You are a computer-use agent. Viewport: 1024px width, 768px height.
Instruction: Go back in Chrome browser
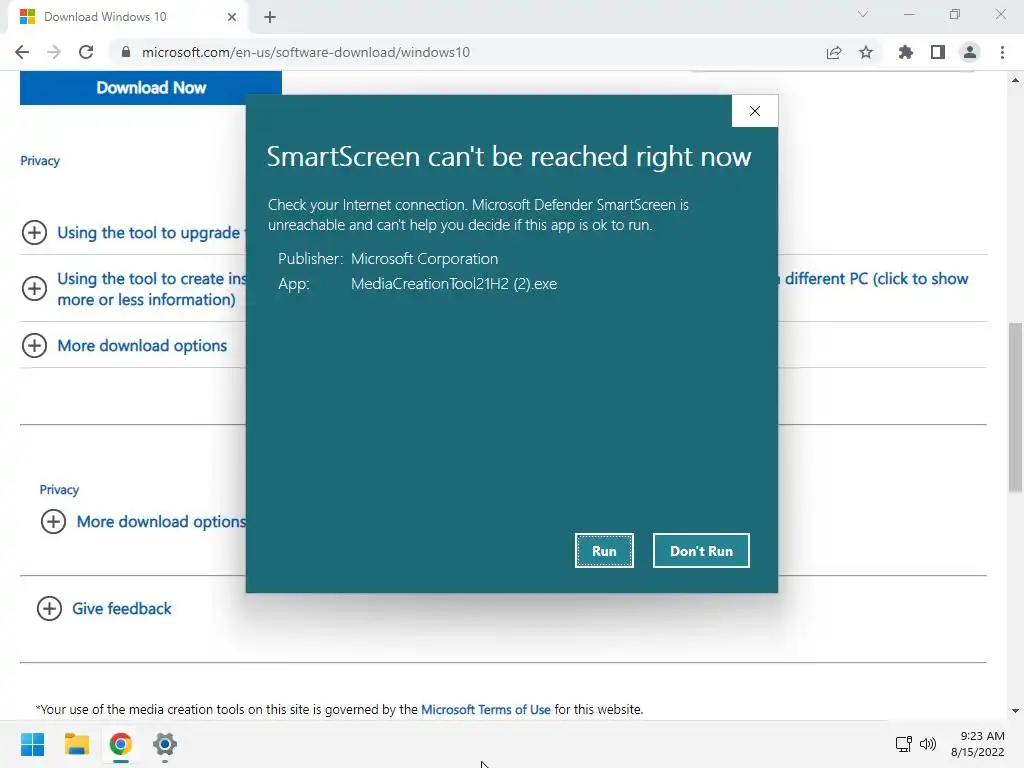point(22,52)
